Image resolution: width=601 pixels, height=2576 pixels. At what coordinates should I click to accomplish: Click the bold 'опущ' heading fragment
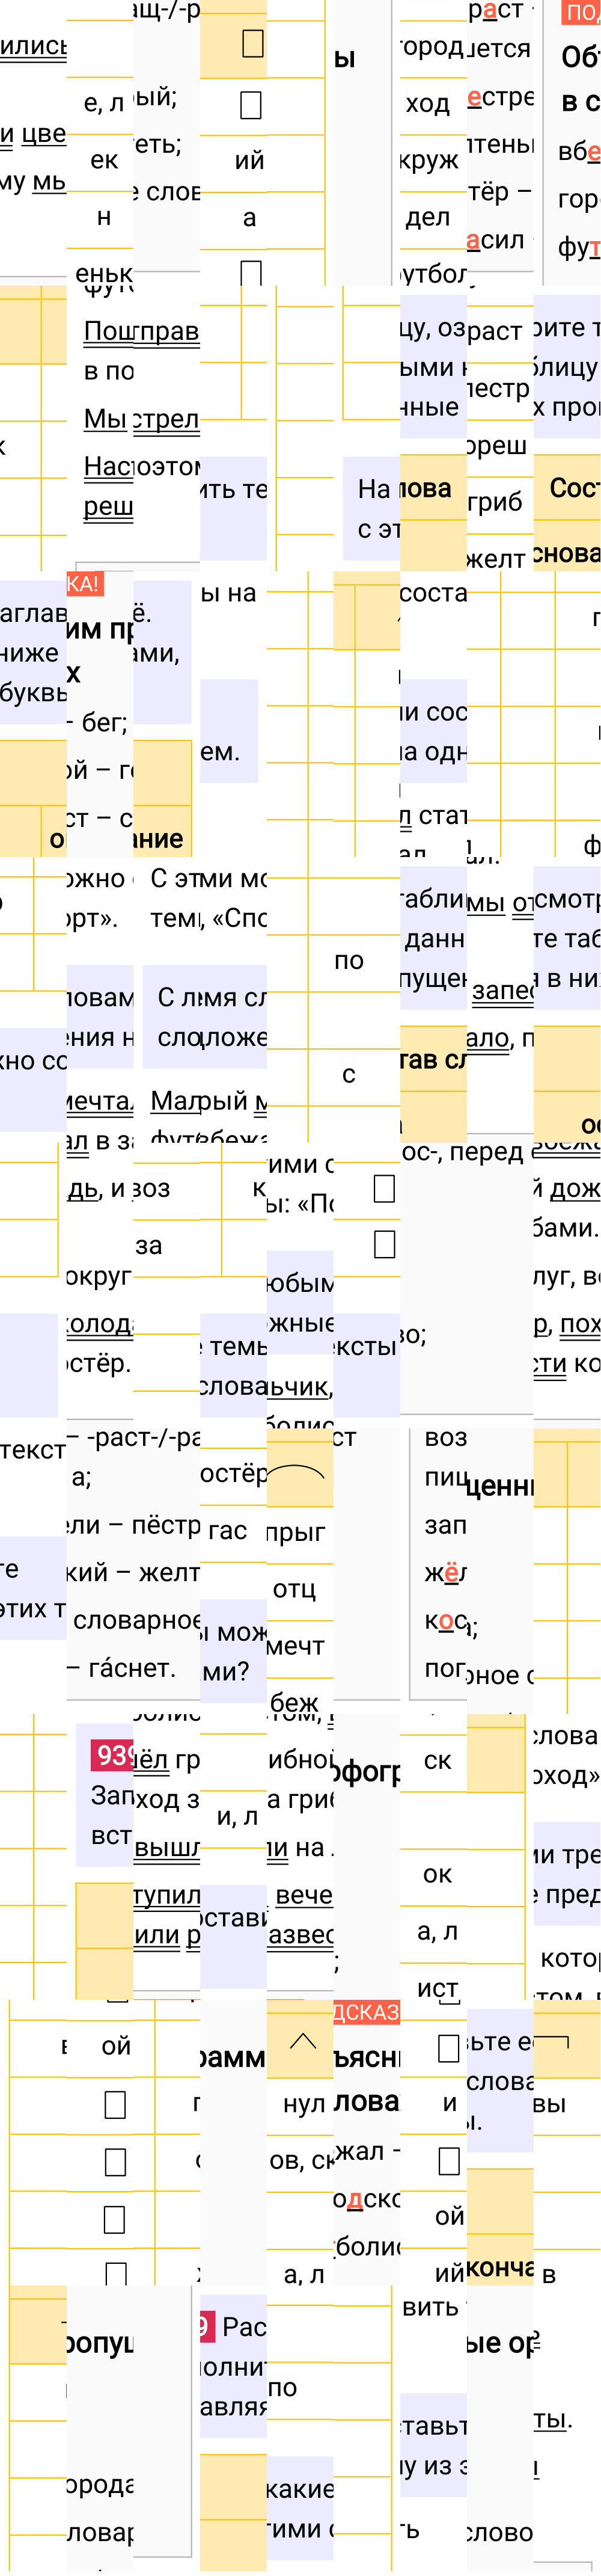100,2343
